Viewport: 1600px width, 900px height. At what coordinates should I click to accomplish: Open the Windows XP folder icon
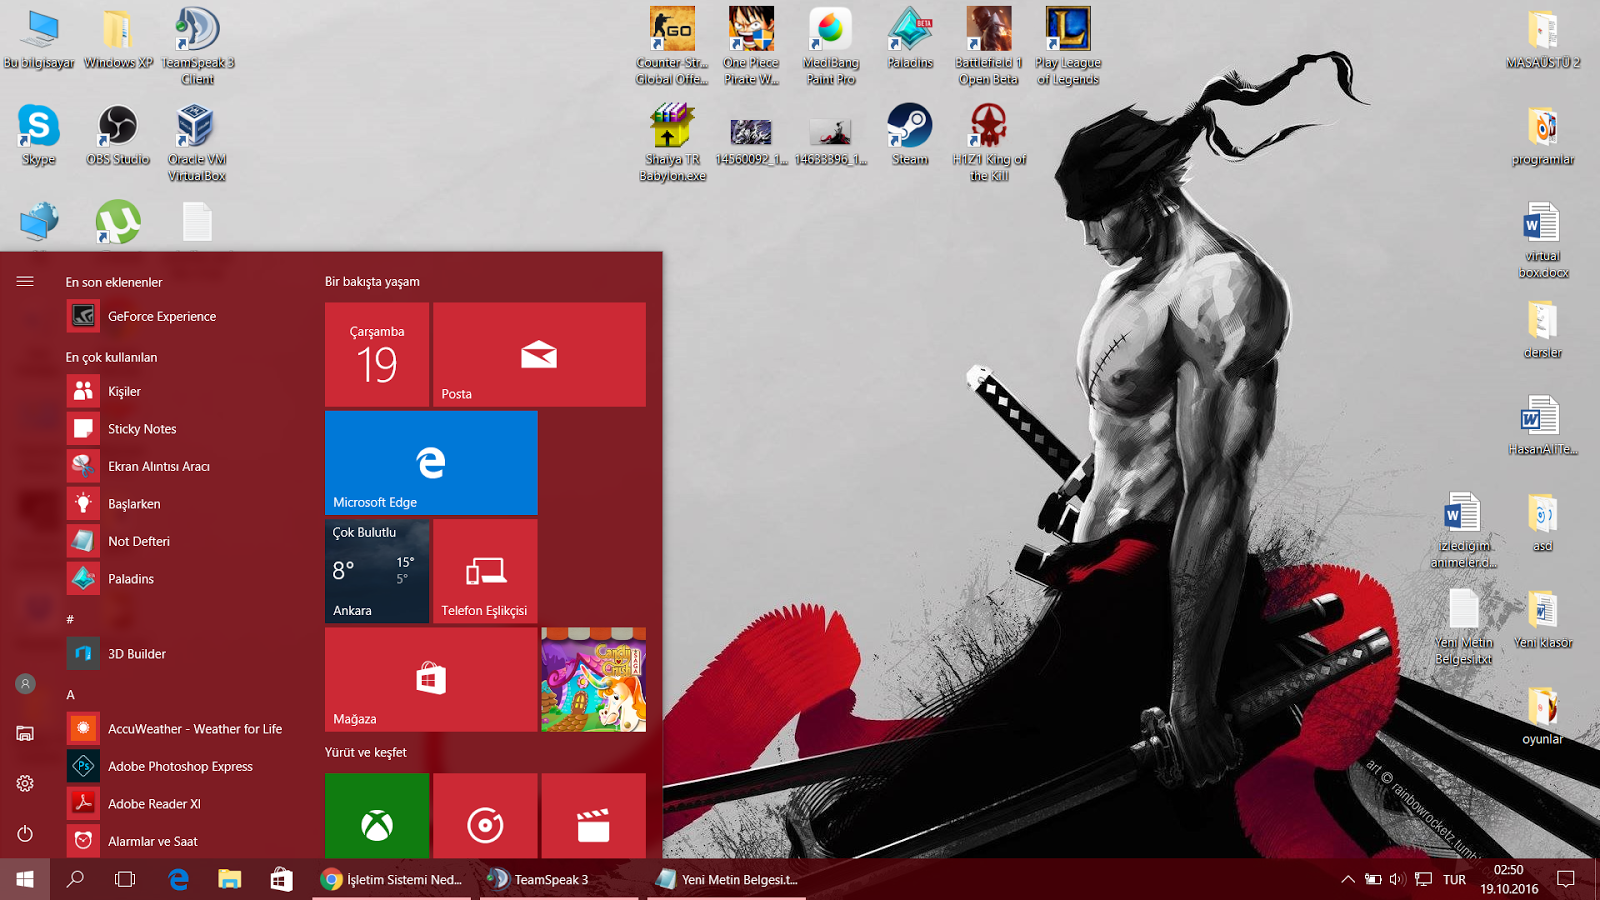pyautogui.click(x=118, y=38)
